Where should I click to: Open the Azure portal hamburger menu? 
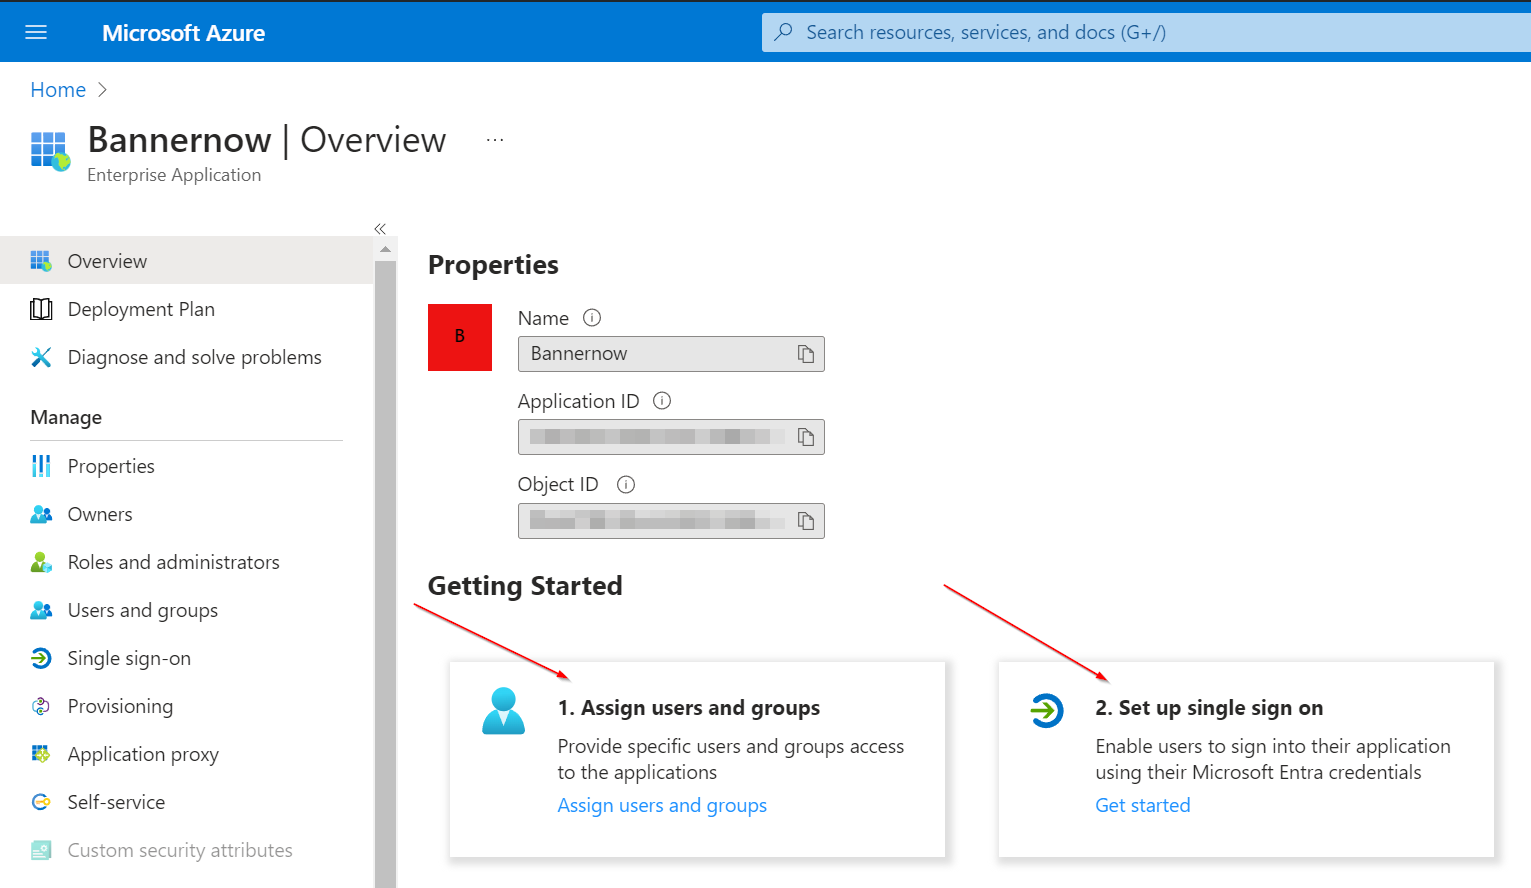pyautogui.click(x=36, y=33)
